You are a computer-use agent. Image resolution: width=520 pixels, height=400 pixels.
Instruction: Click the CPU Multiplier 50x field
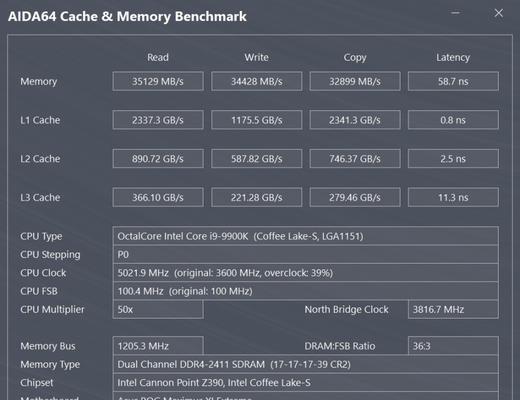coord(158,309)
